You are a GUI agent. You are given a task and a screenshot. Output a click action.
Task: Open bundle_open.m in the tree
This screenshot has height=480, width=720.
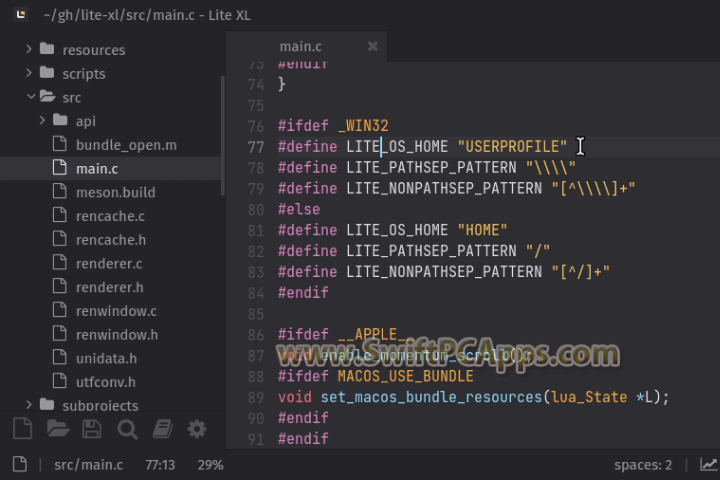click(126, 145)
